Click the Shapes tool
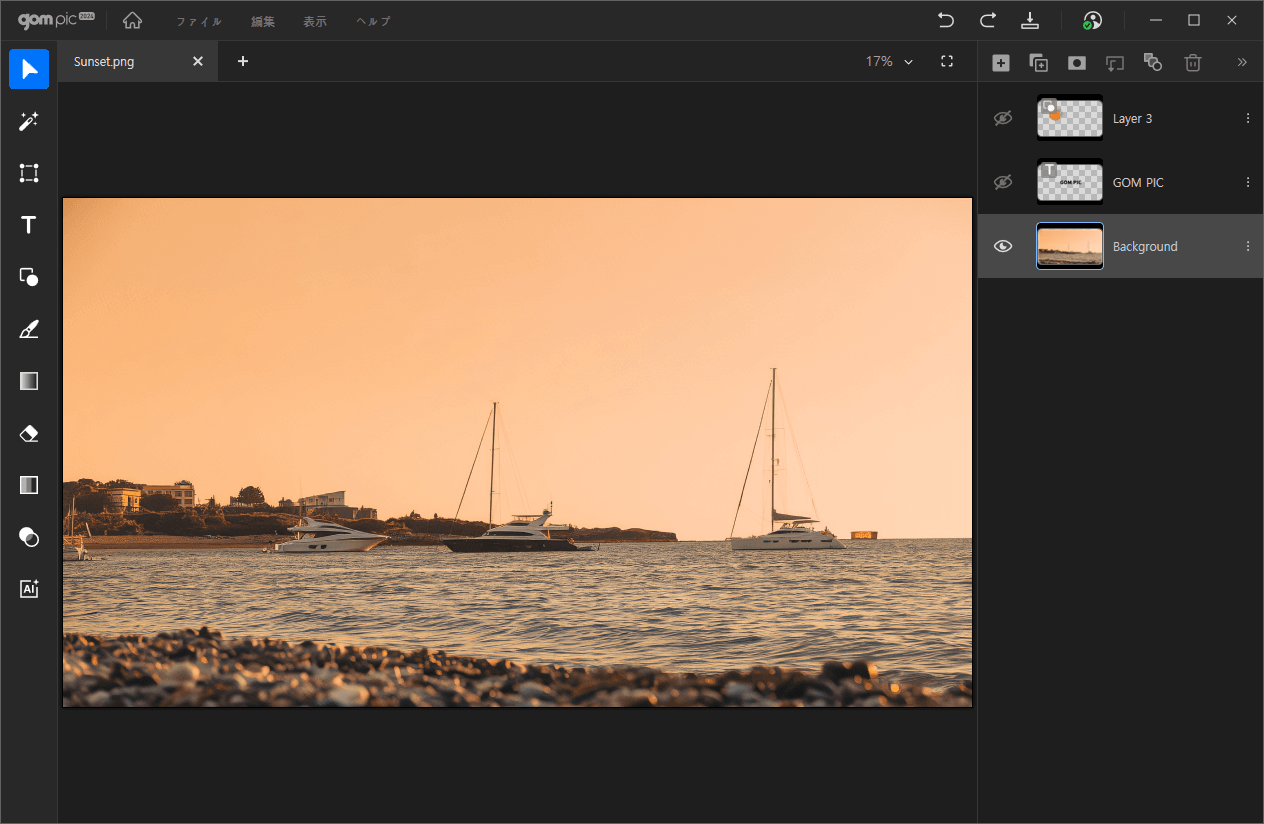This screenshot has width=1264, height=824. pos(29,277)
